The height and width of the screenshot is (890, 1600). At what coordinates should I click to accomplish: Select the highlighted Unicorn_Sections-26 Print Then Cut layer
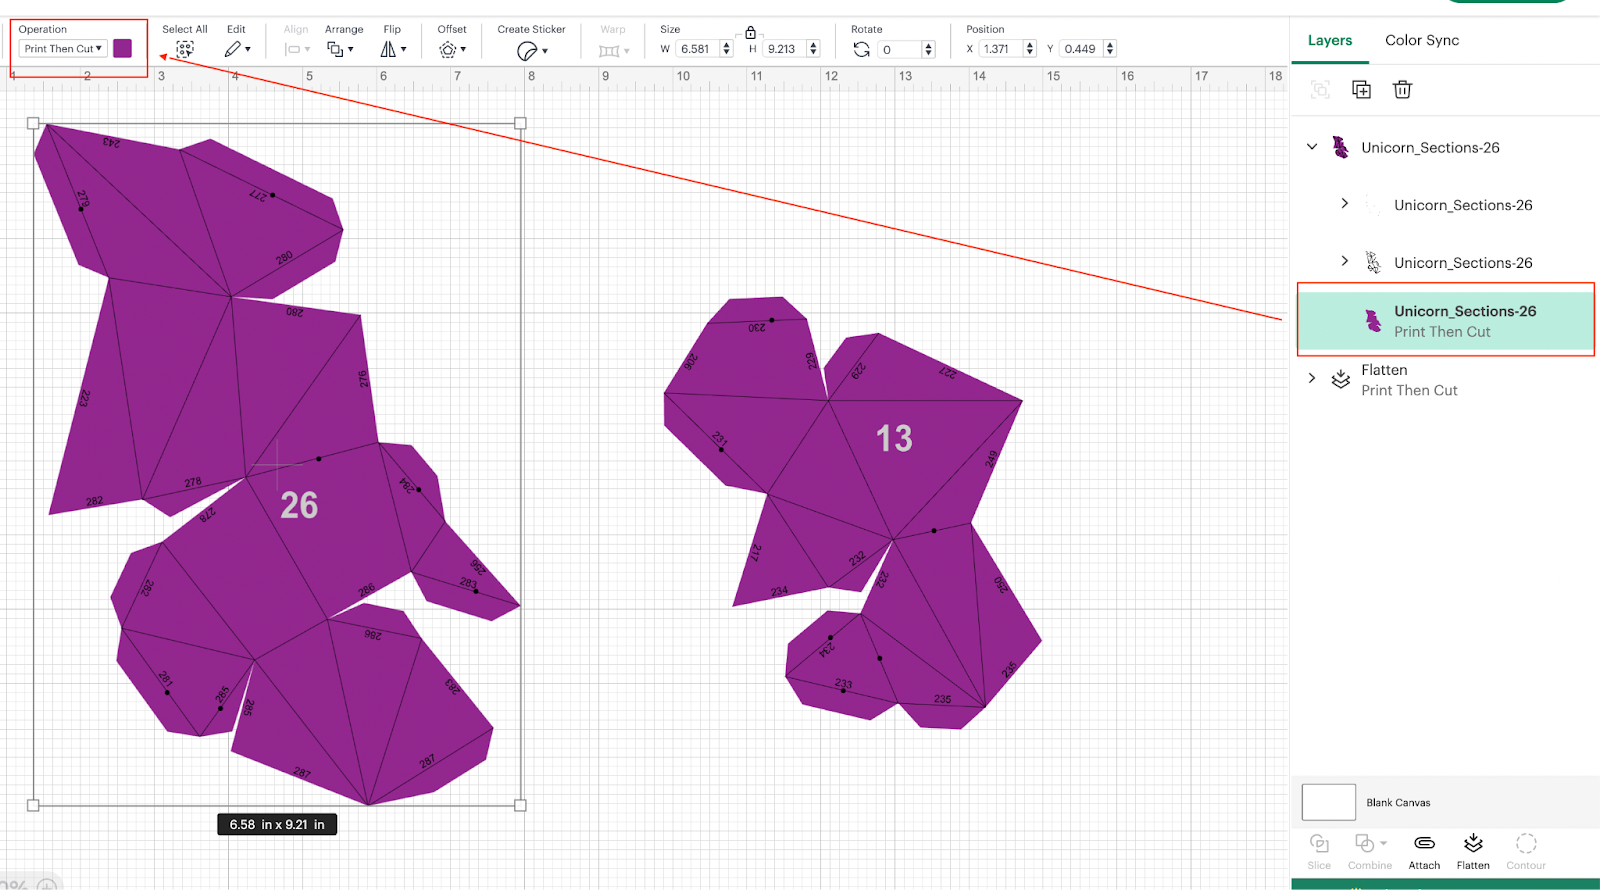[x=1446, y=320]
